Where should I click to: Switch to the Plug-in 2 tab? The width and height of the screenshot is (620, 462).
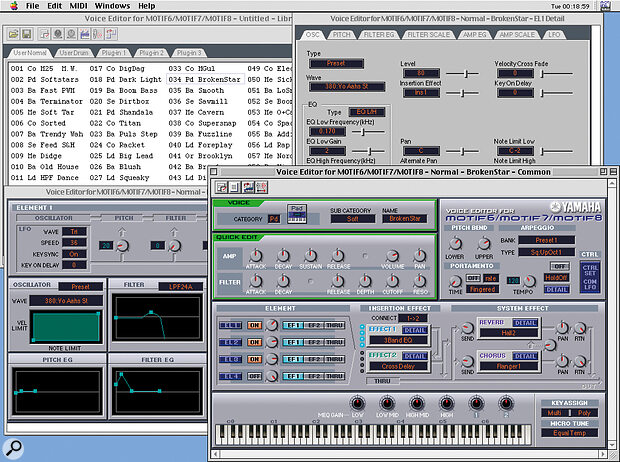pos(151,53)
